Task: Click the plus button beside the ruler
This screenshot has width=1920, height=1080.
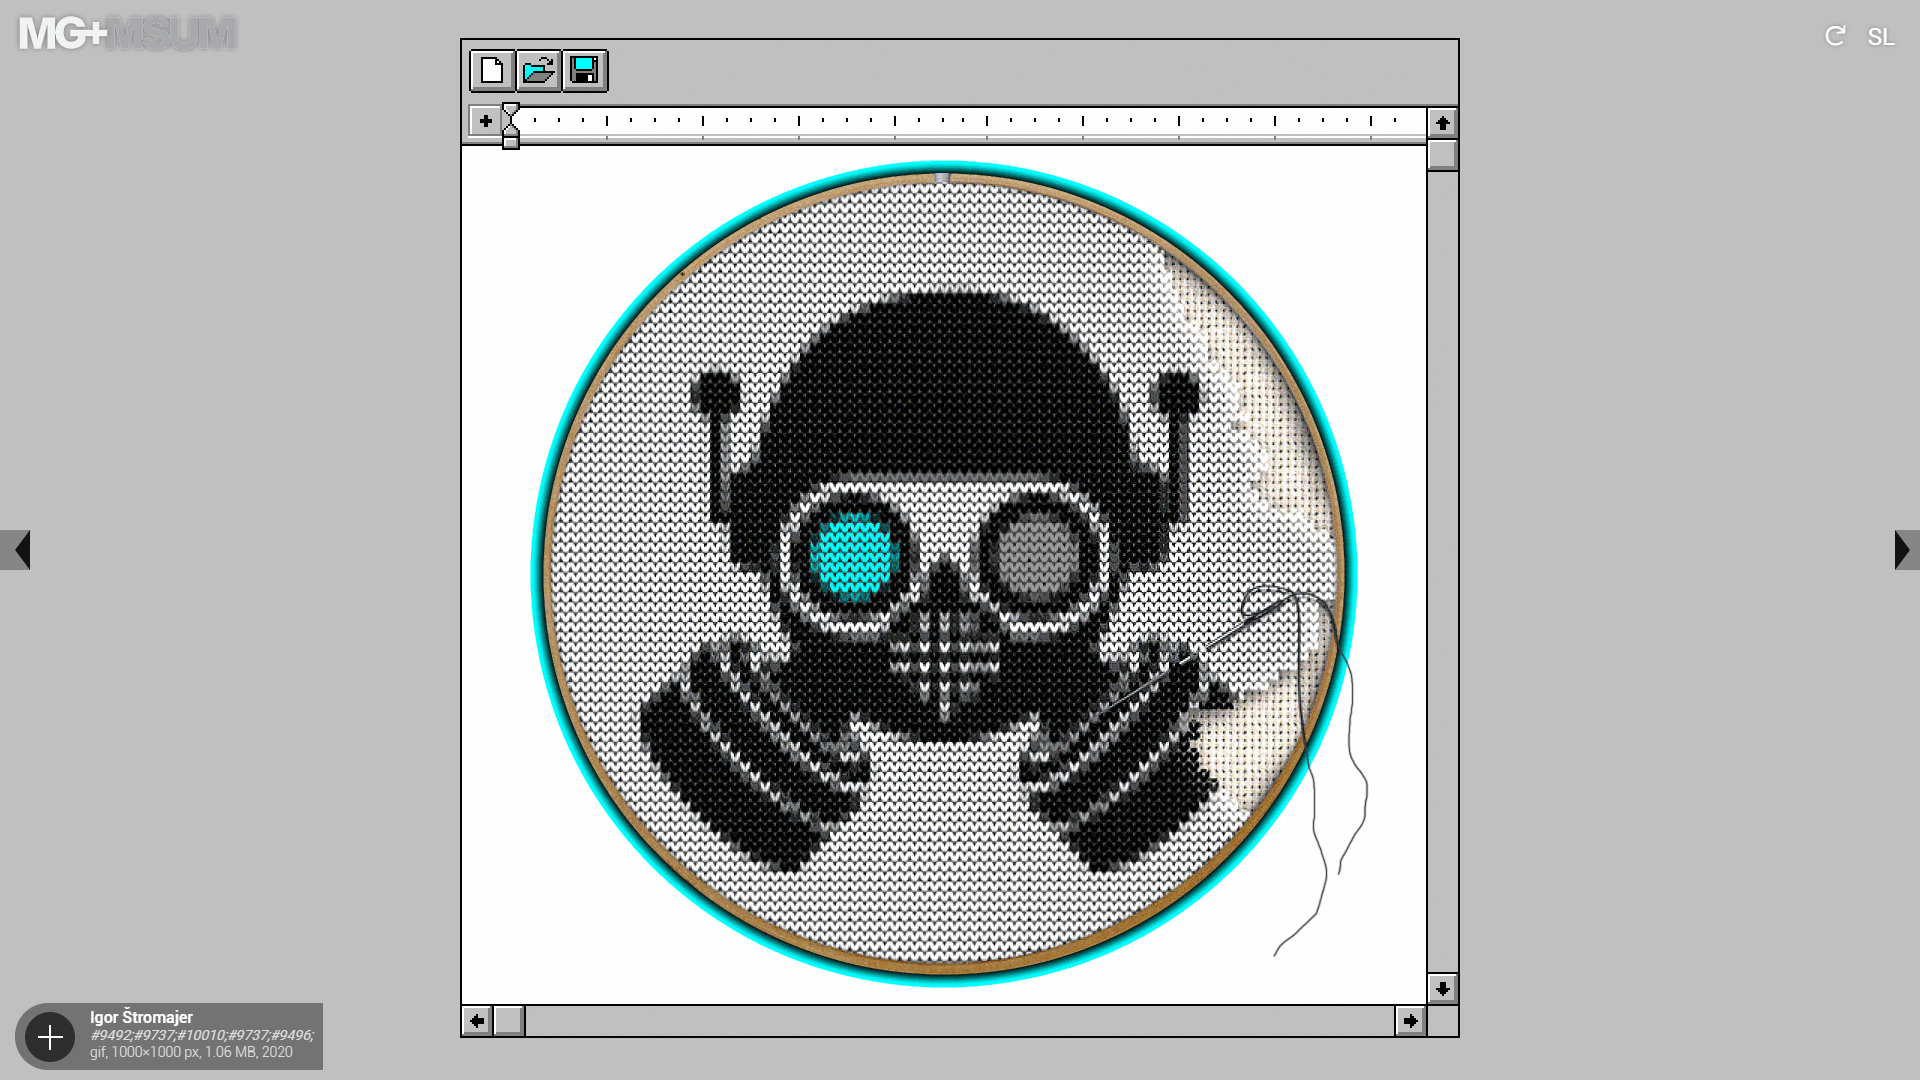Action: point(485,121)
